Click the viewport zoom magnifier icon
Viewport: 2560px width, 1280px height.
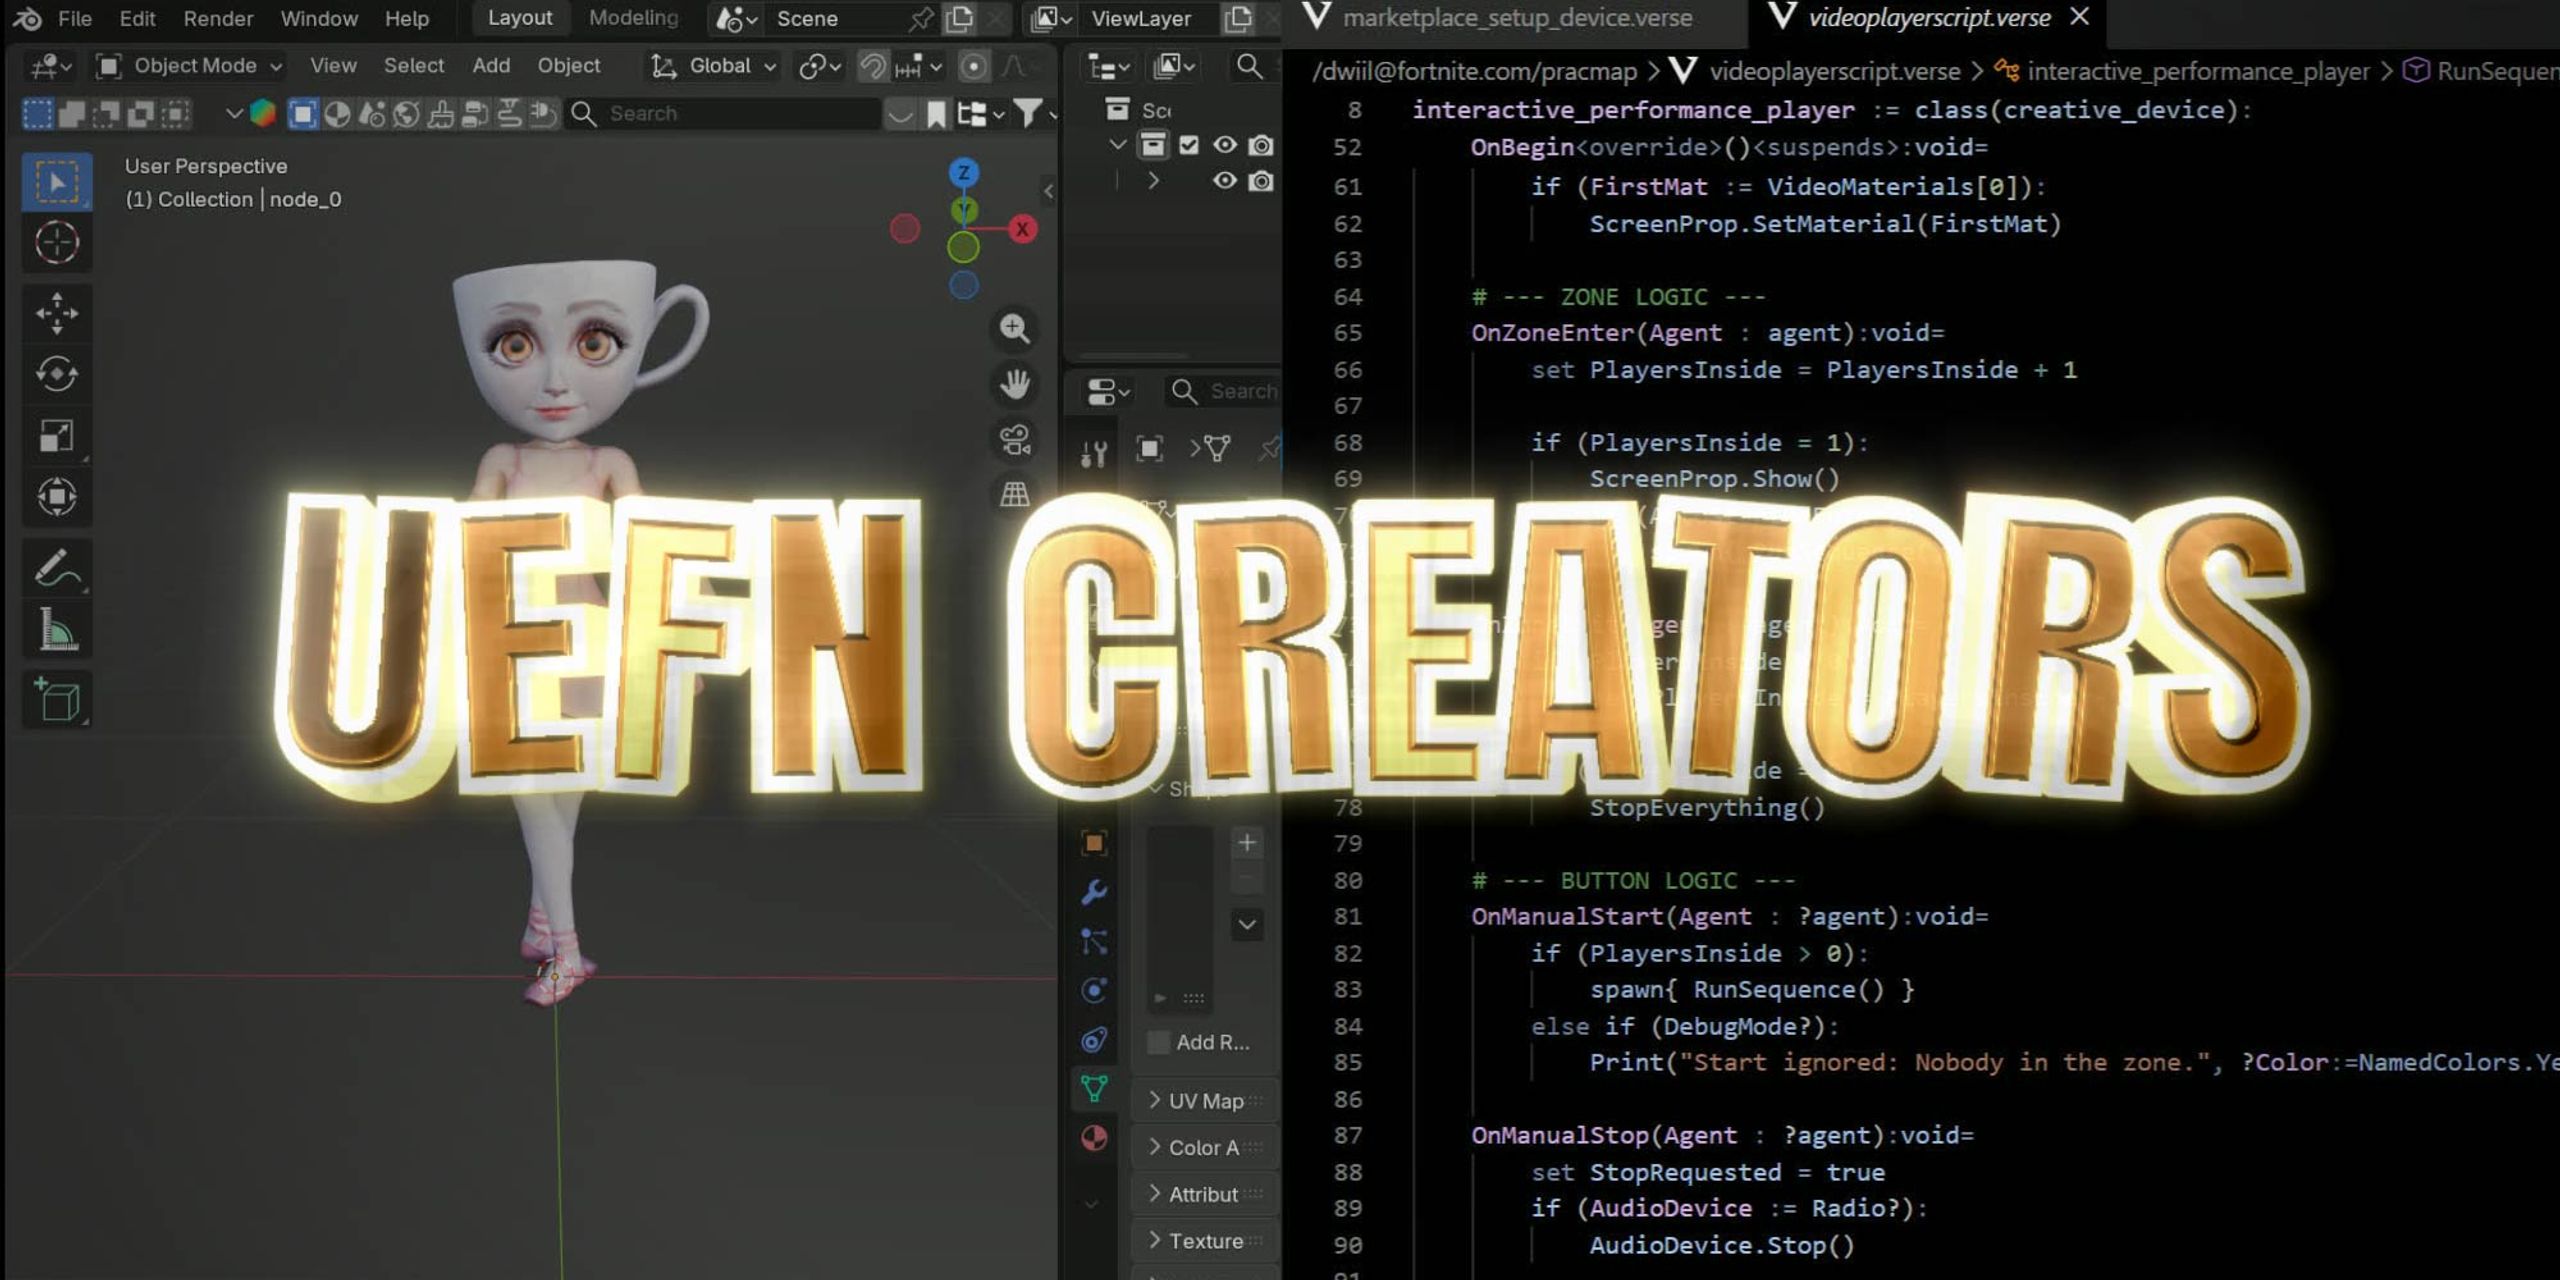[1015, 329]
